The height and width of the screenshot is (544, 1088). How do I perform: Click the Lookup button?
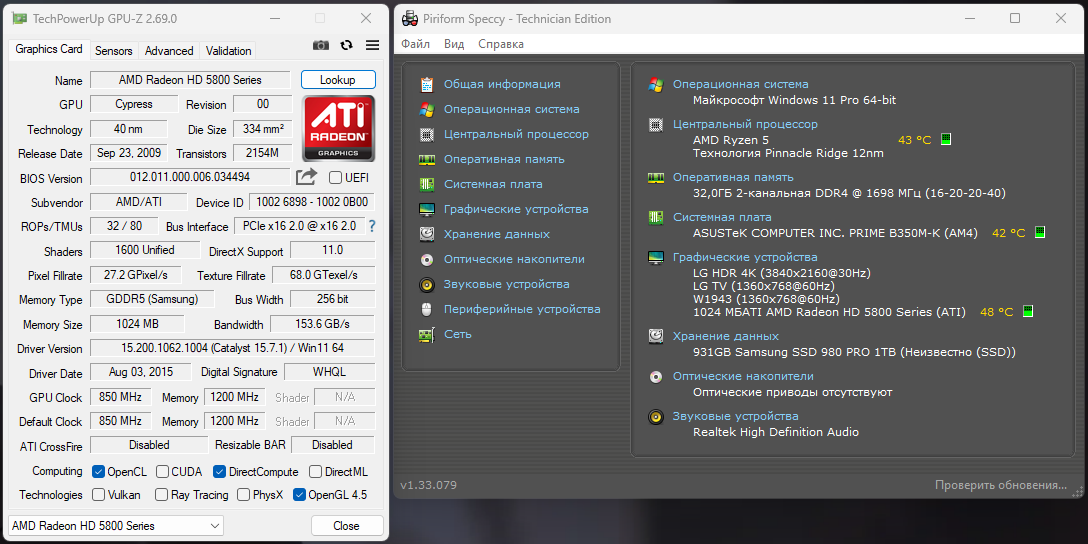tap(338, 80)
